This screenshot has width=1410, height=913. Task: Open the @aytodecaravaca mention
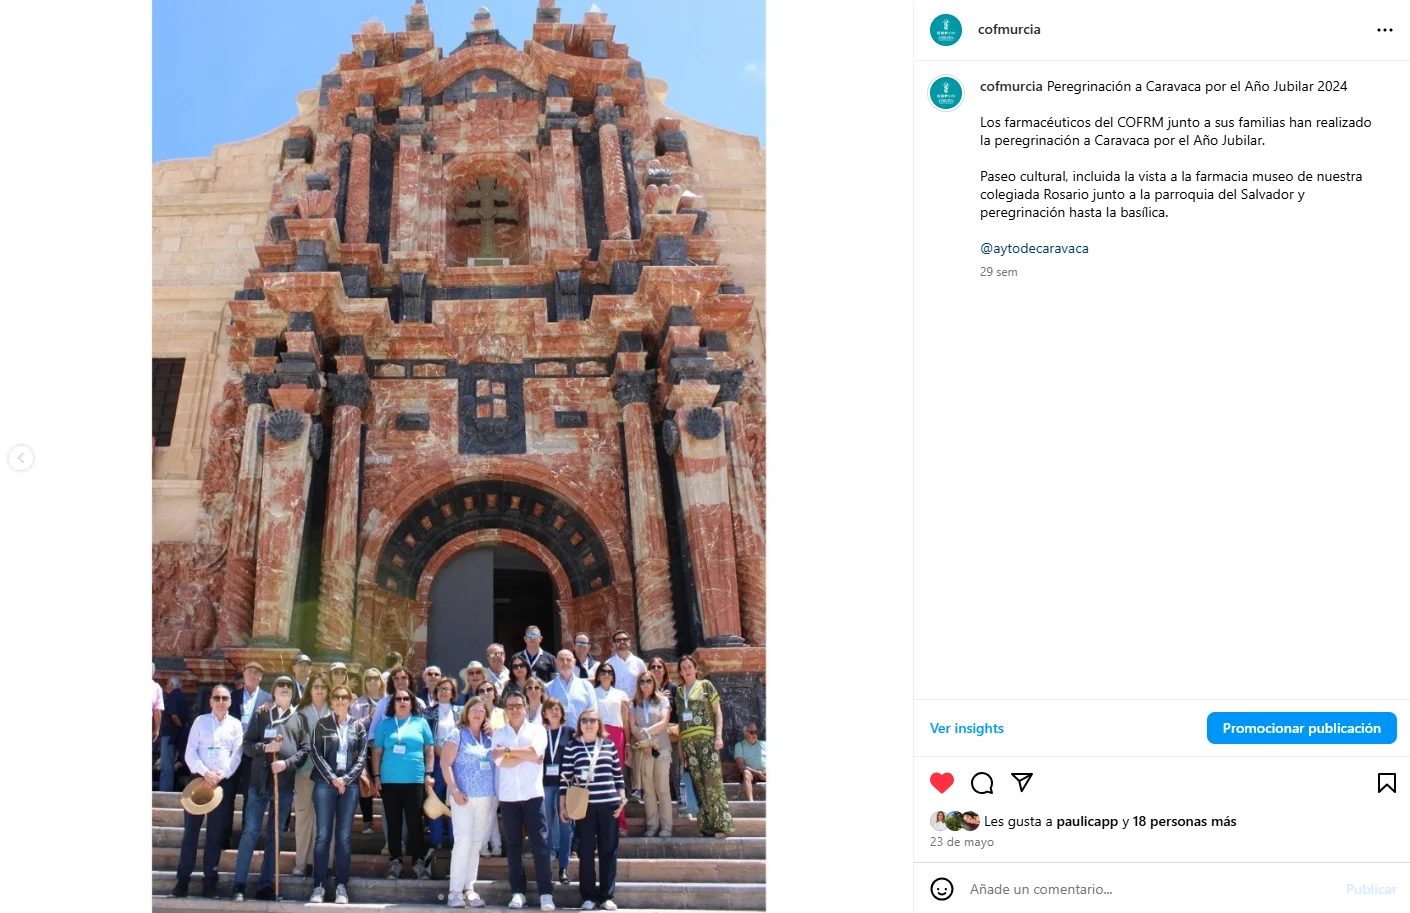[x=1034, y=249]
